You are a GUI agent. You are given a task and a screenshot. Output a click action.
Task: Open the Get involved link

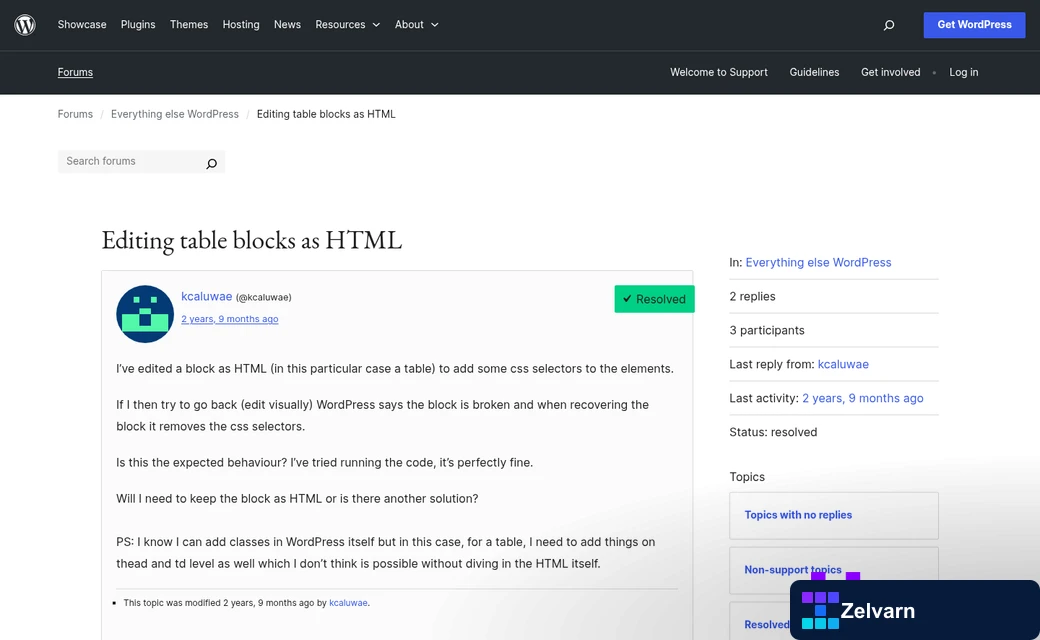[891, 72]
